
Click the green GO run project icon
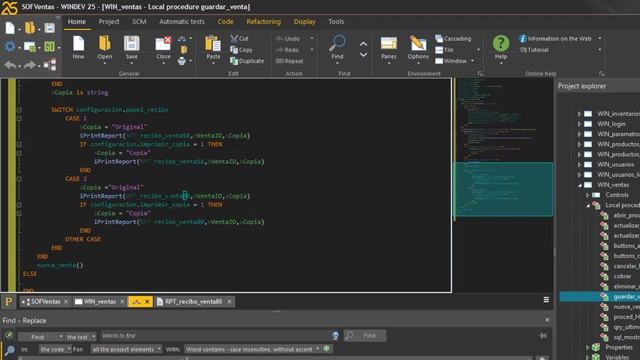49,47
